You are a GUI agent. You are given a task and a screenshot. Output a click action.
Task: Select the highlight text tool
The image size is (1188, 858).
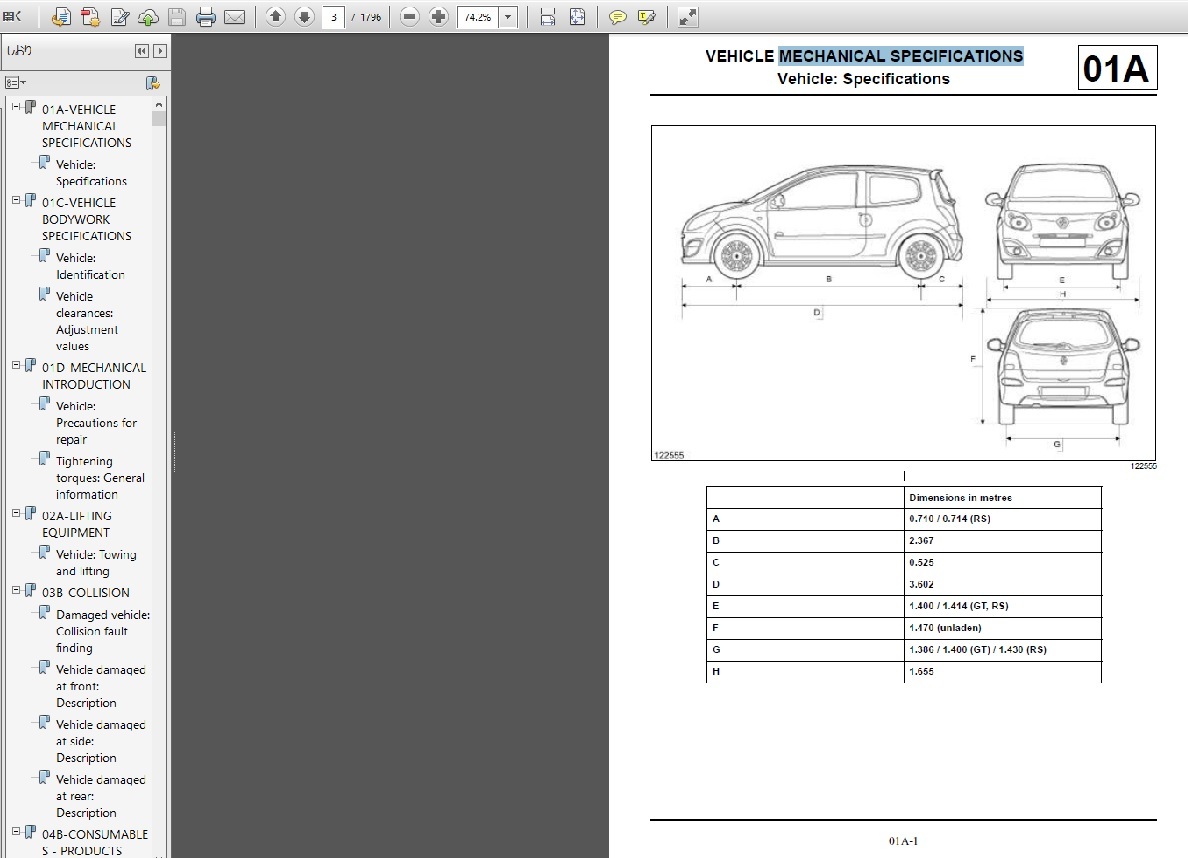tap(646, 17)
